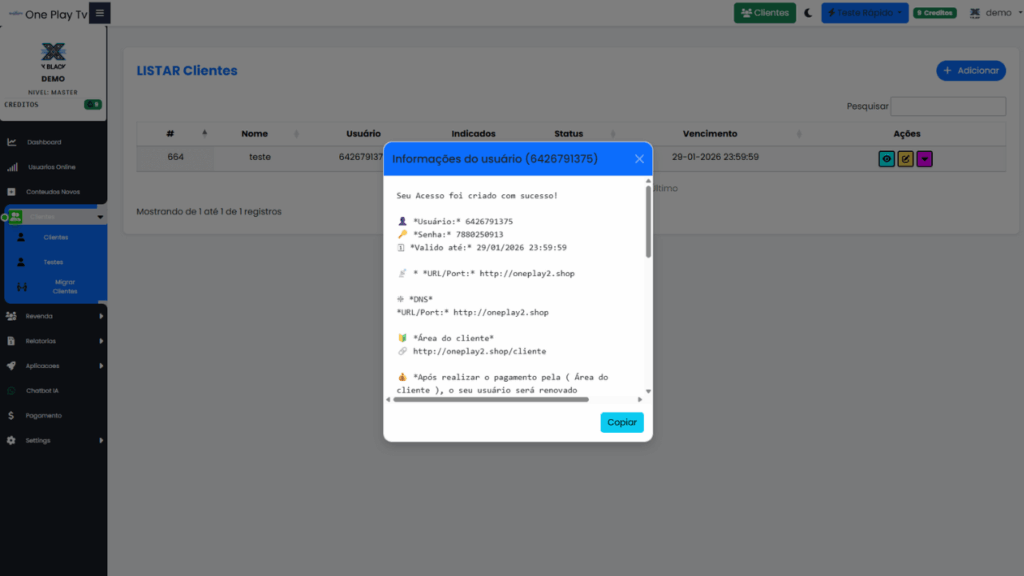Click the Adicionar button

point(970,71)
